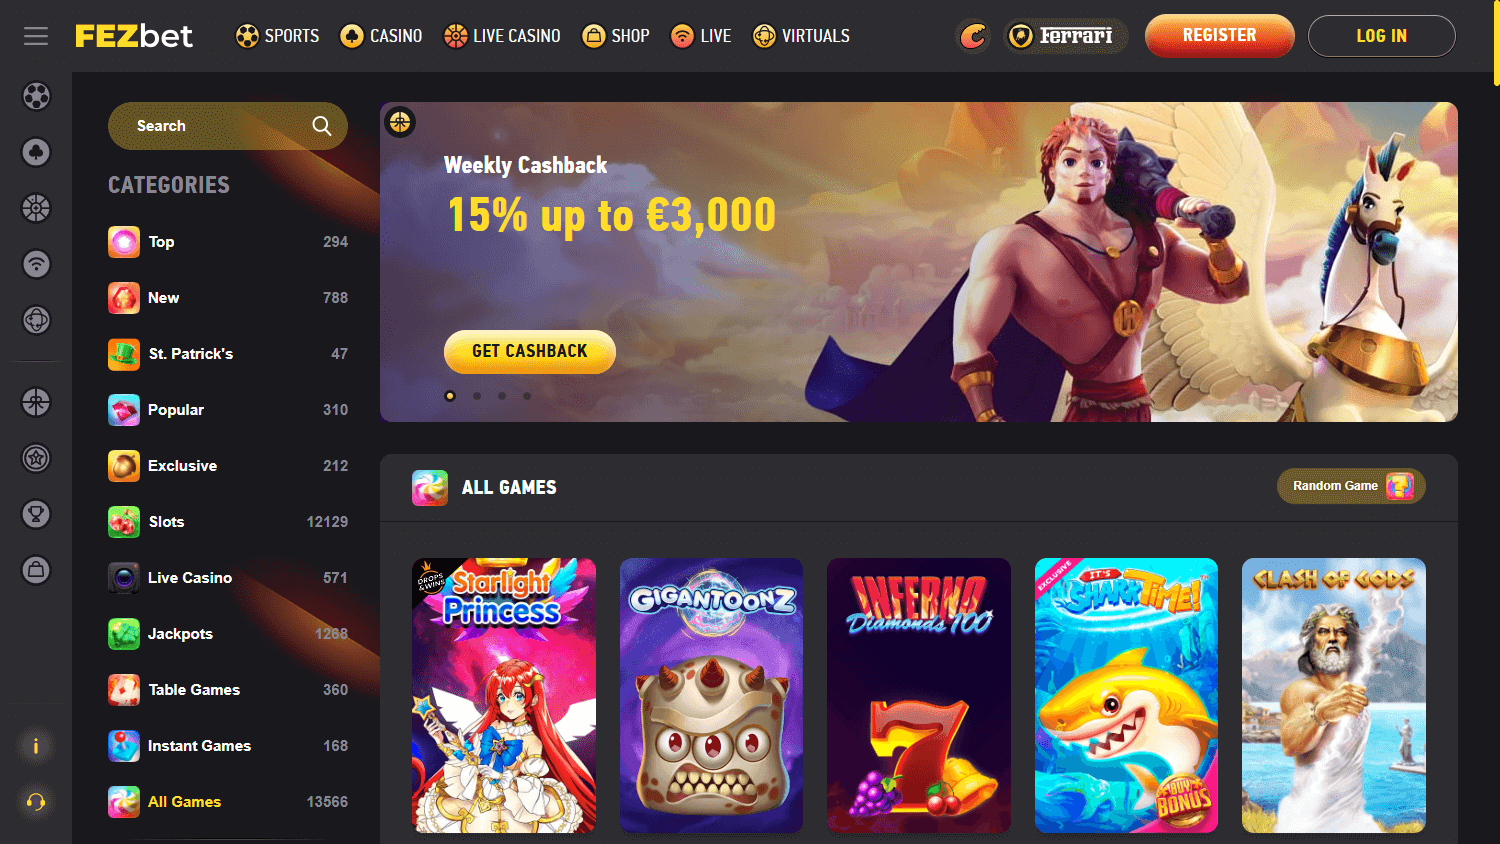Select the Slots category
Screen dimensions: 1500x844
228,522
